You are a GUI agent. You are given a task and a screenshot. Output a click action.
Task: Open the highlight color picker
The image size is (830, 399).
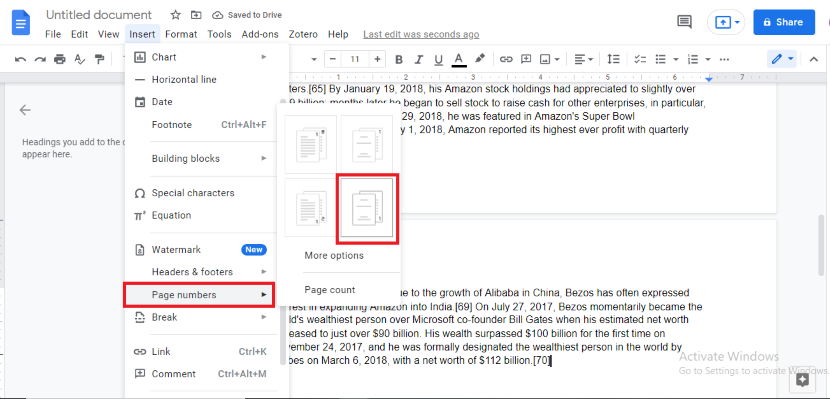pos(480,59)
